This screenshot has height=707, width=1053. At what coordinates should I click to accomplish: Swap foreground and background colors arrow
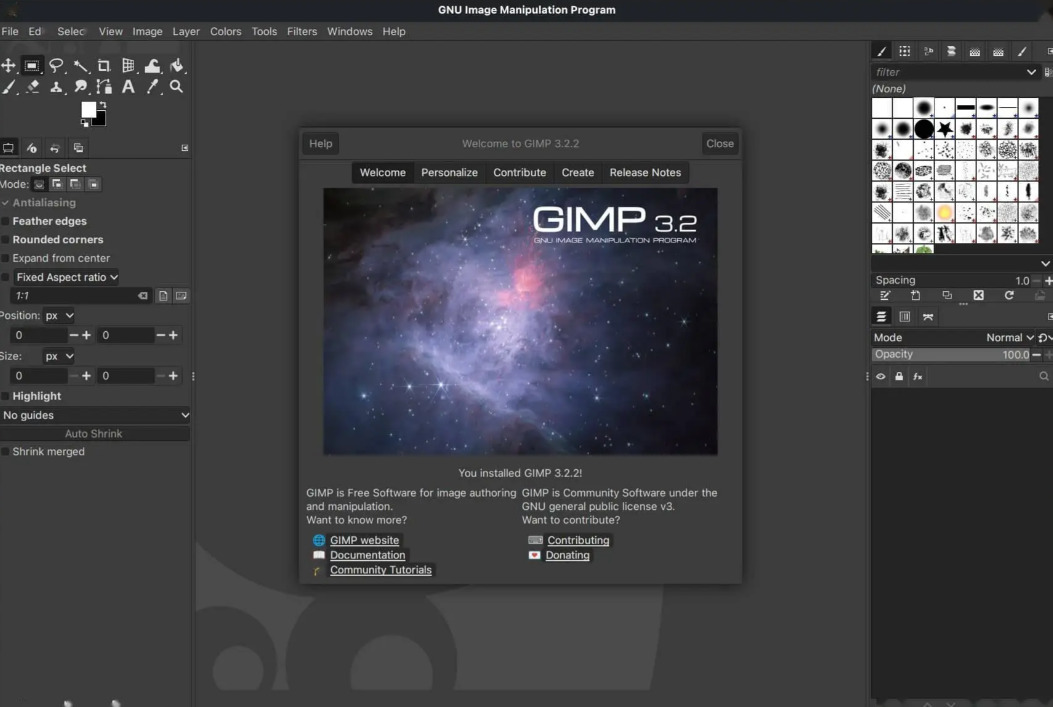pyautogui.click(x=103, y=105)
